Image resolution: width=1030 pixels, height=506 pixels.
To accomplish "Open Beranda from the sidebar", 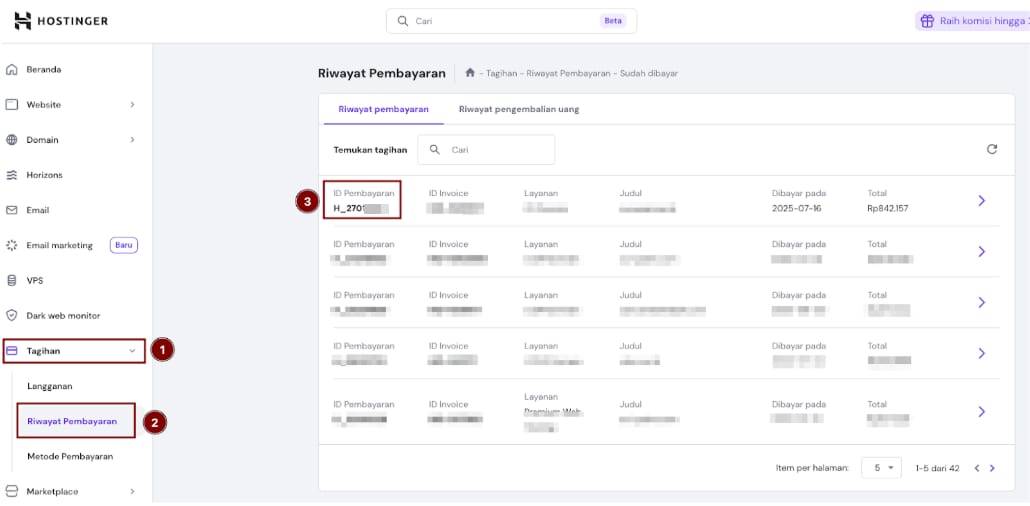I will 43,70.
